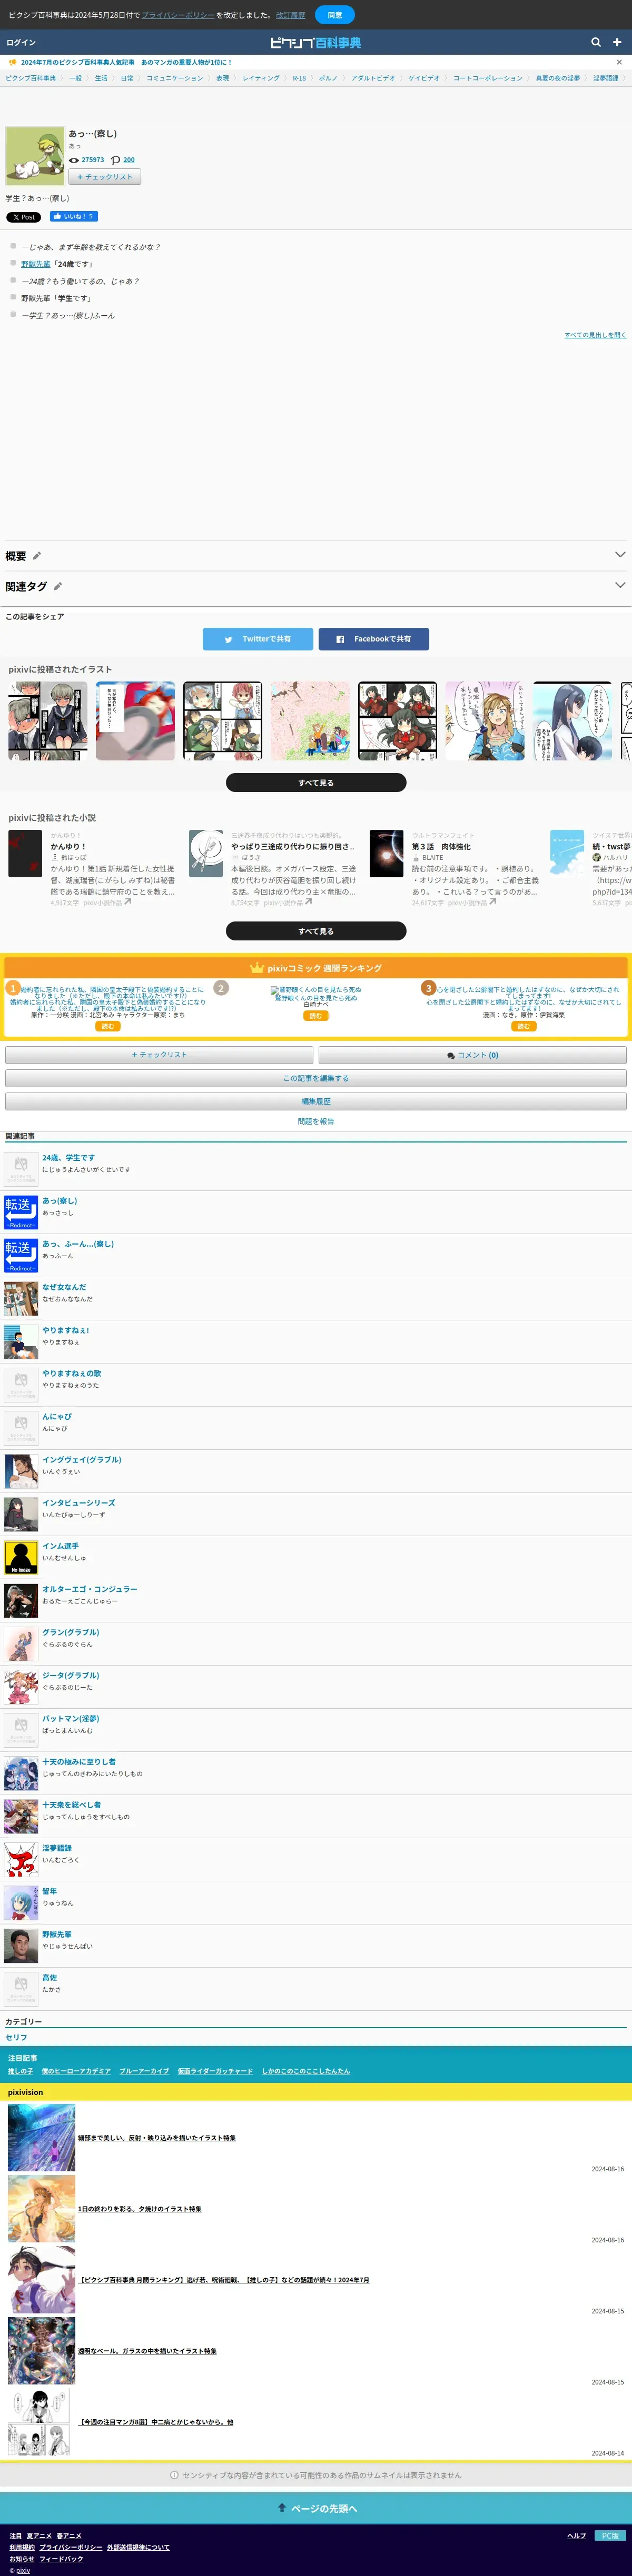Click the Facebook いいね button

pyautogui.click(x=74, y=217)
